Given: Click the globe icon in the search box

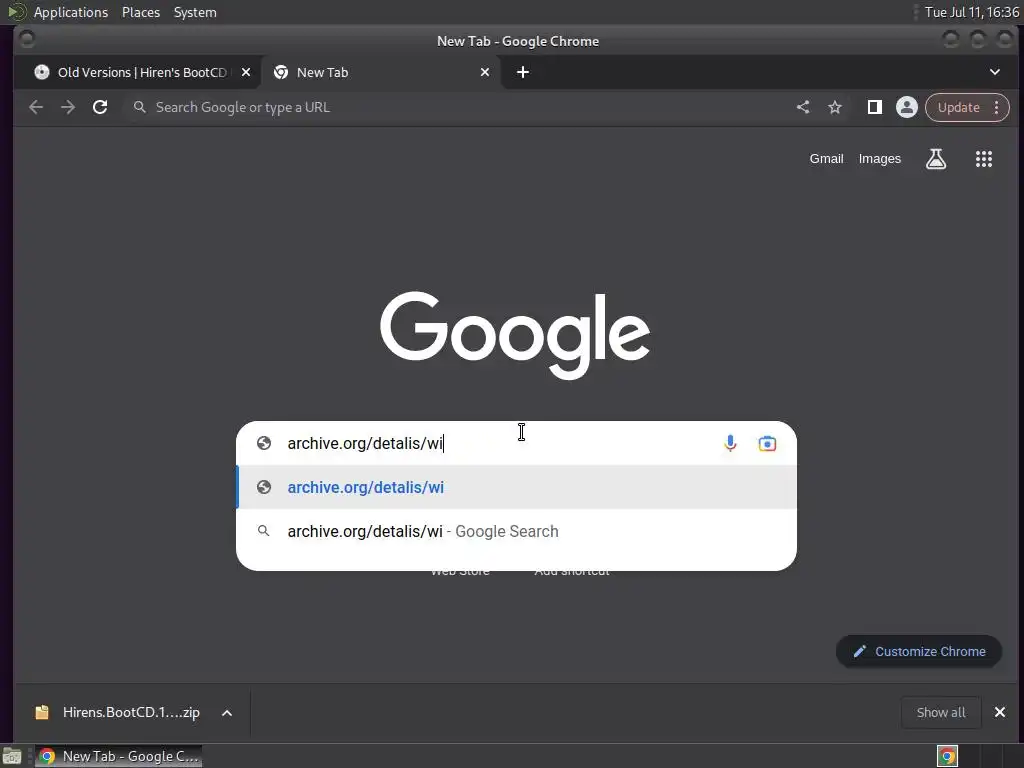Looking at the screenshot, I should pos(264,443).
